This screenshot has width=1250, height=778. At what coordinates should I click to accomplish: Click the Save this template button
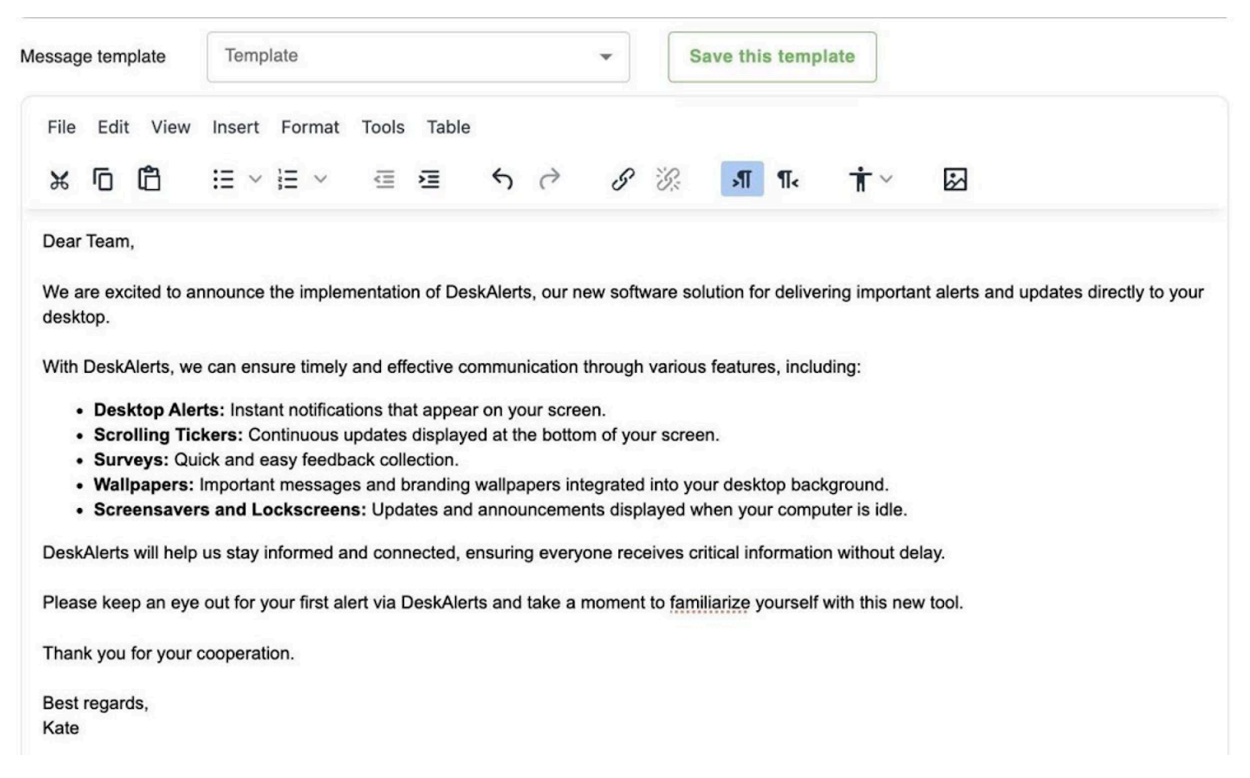click(x=772, y=57)
